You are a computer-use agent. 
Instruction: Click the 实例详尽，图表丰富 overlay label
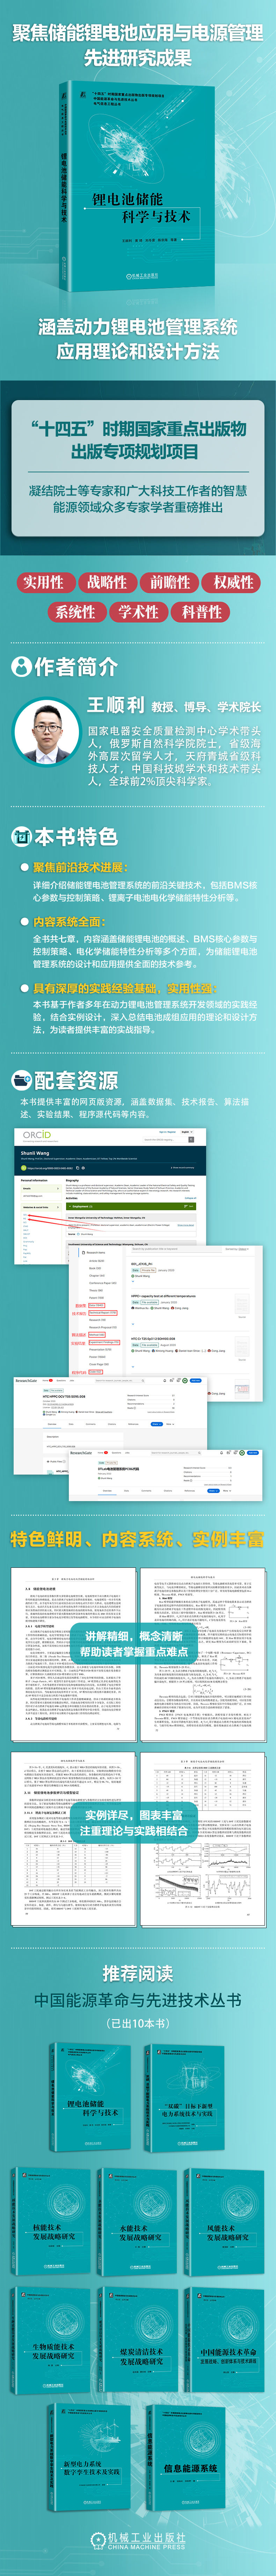(135, 1822)
